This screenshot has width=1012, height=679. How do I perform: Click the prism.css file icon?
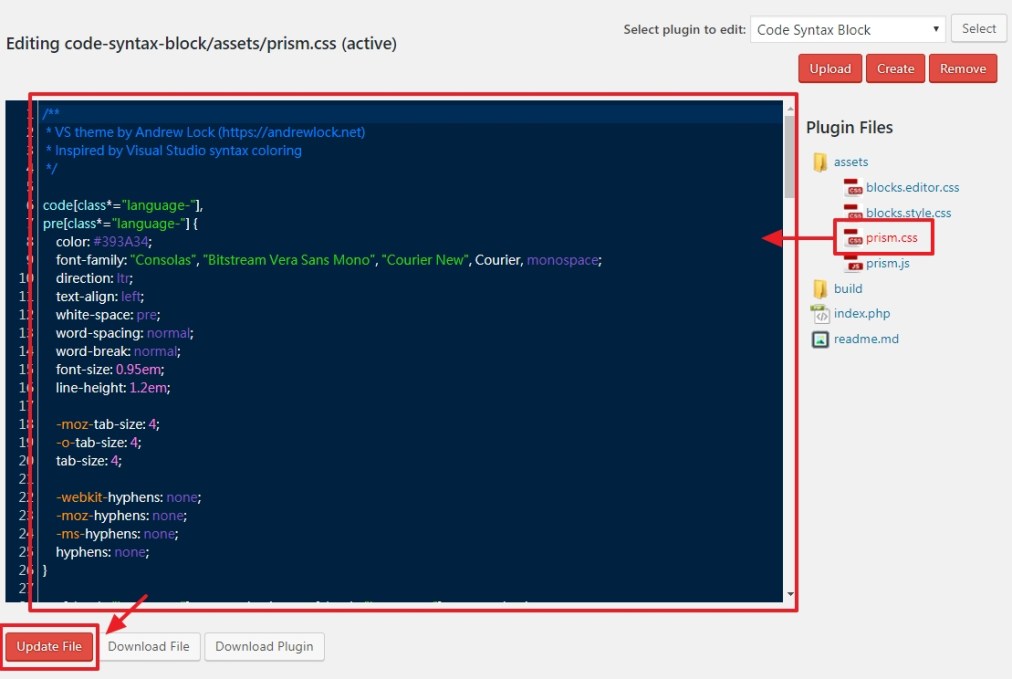tap(853, 238)
